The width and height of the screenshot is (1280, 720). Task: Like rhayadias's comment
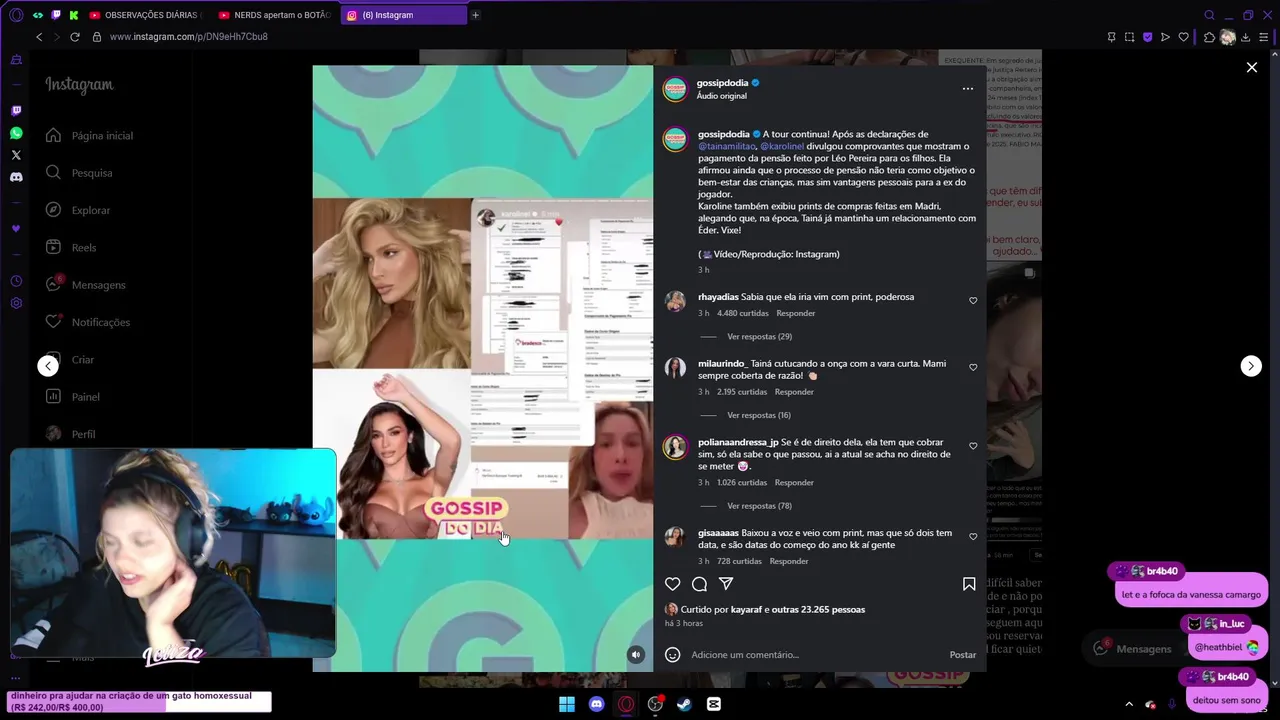(973, 300)
